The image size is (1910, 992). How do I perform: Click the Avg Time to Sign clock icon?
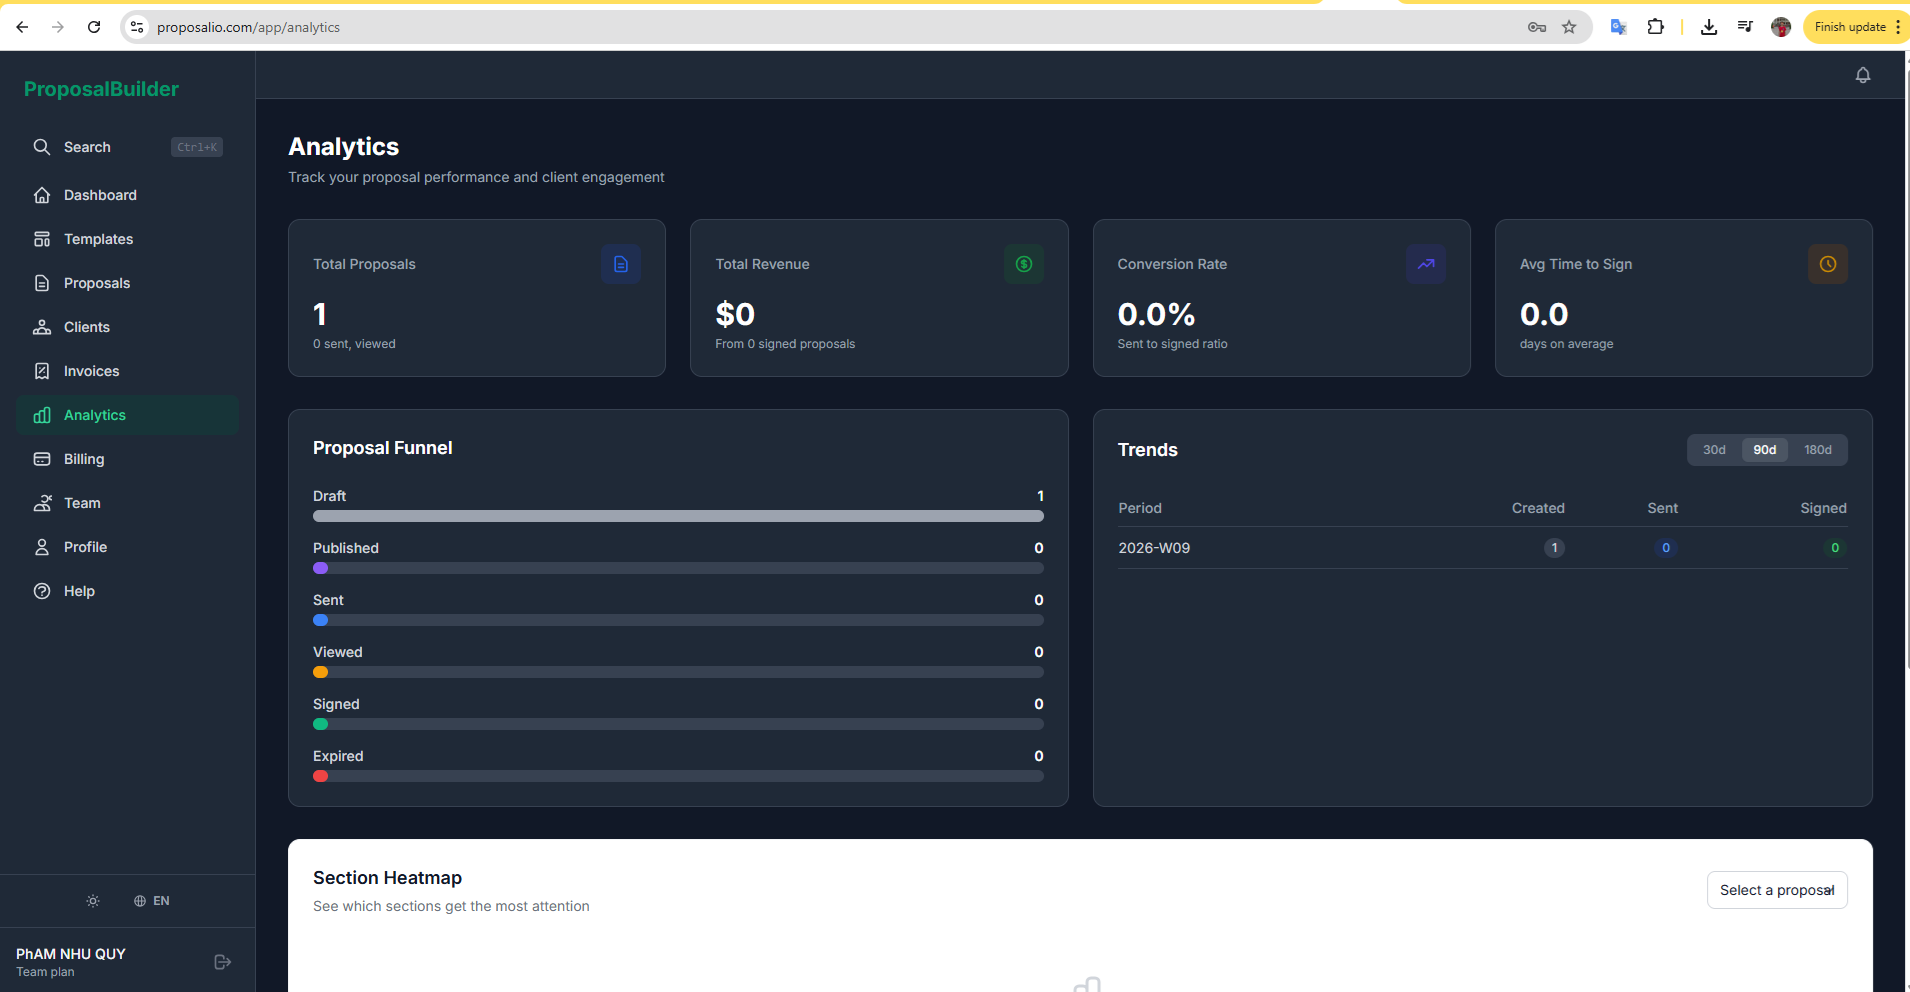(1828, 264)
